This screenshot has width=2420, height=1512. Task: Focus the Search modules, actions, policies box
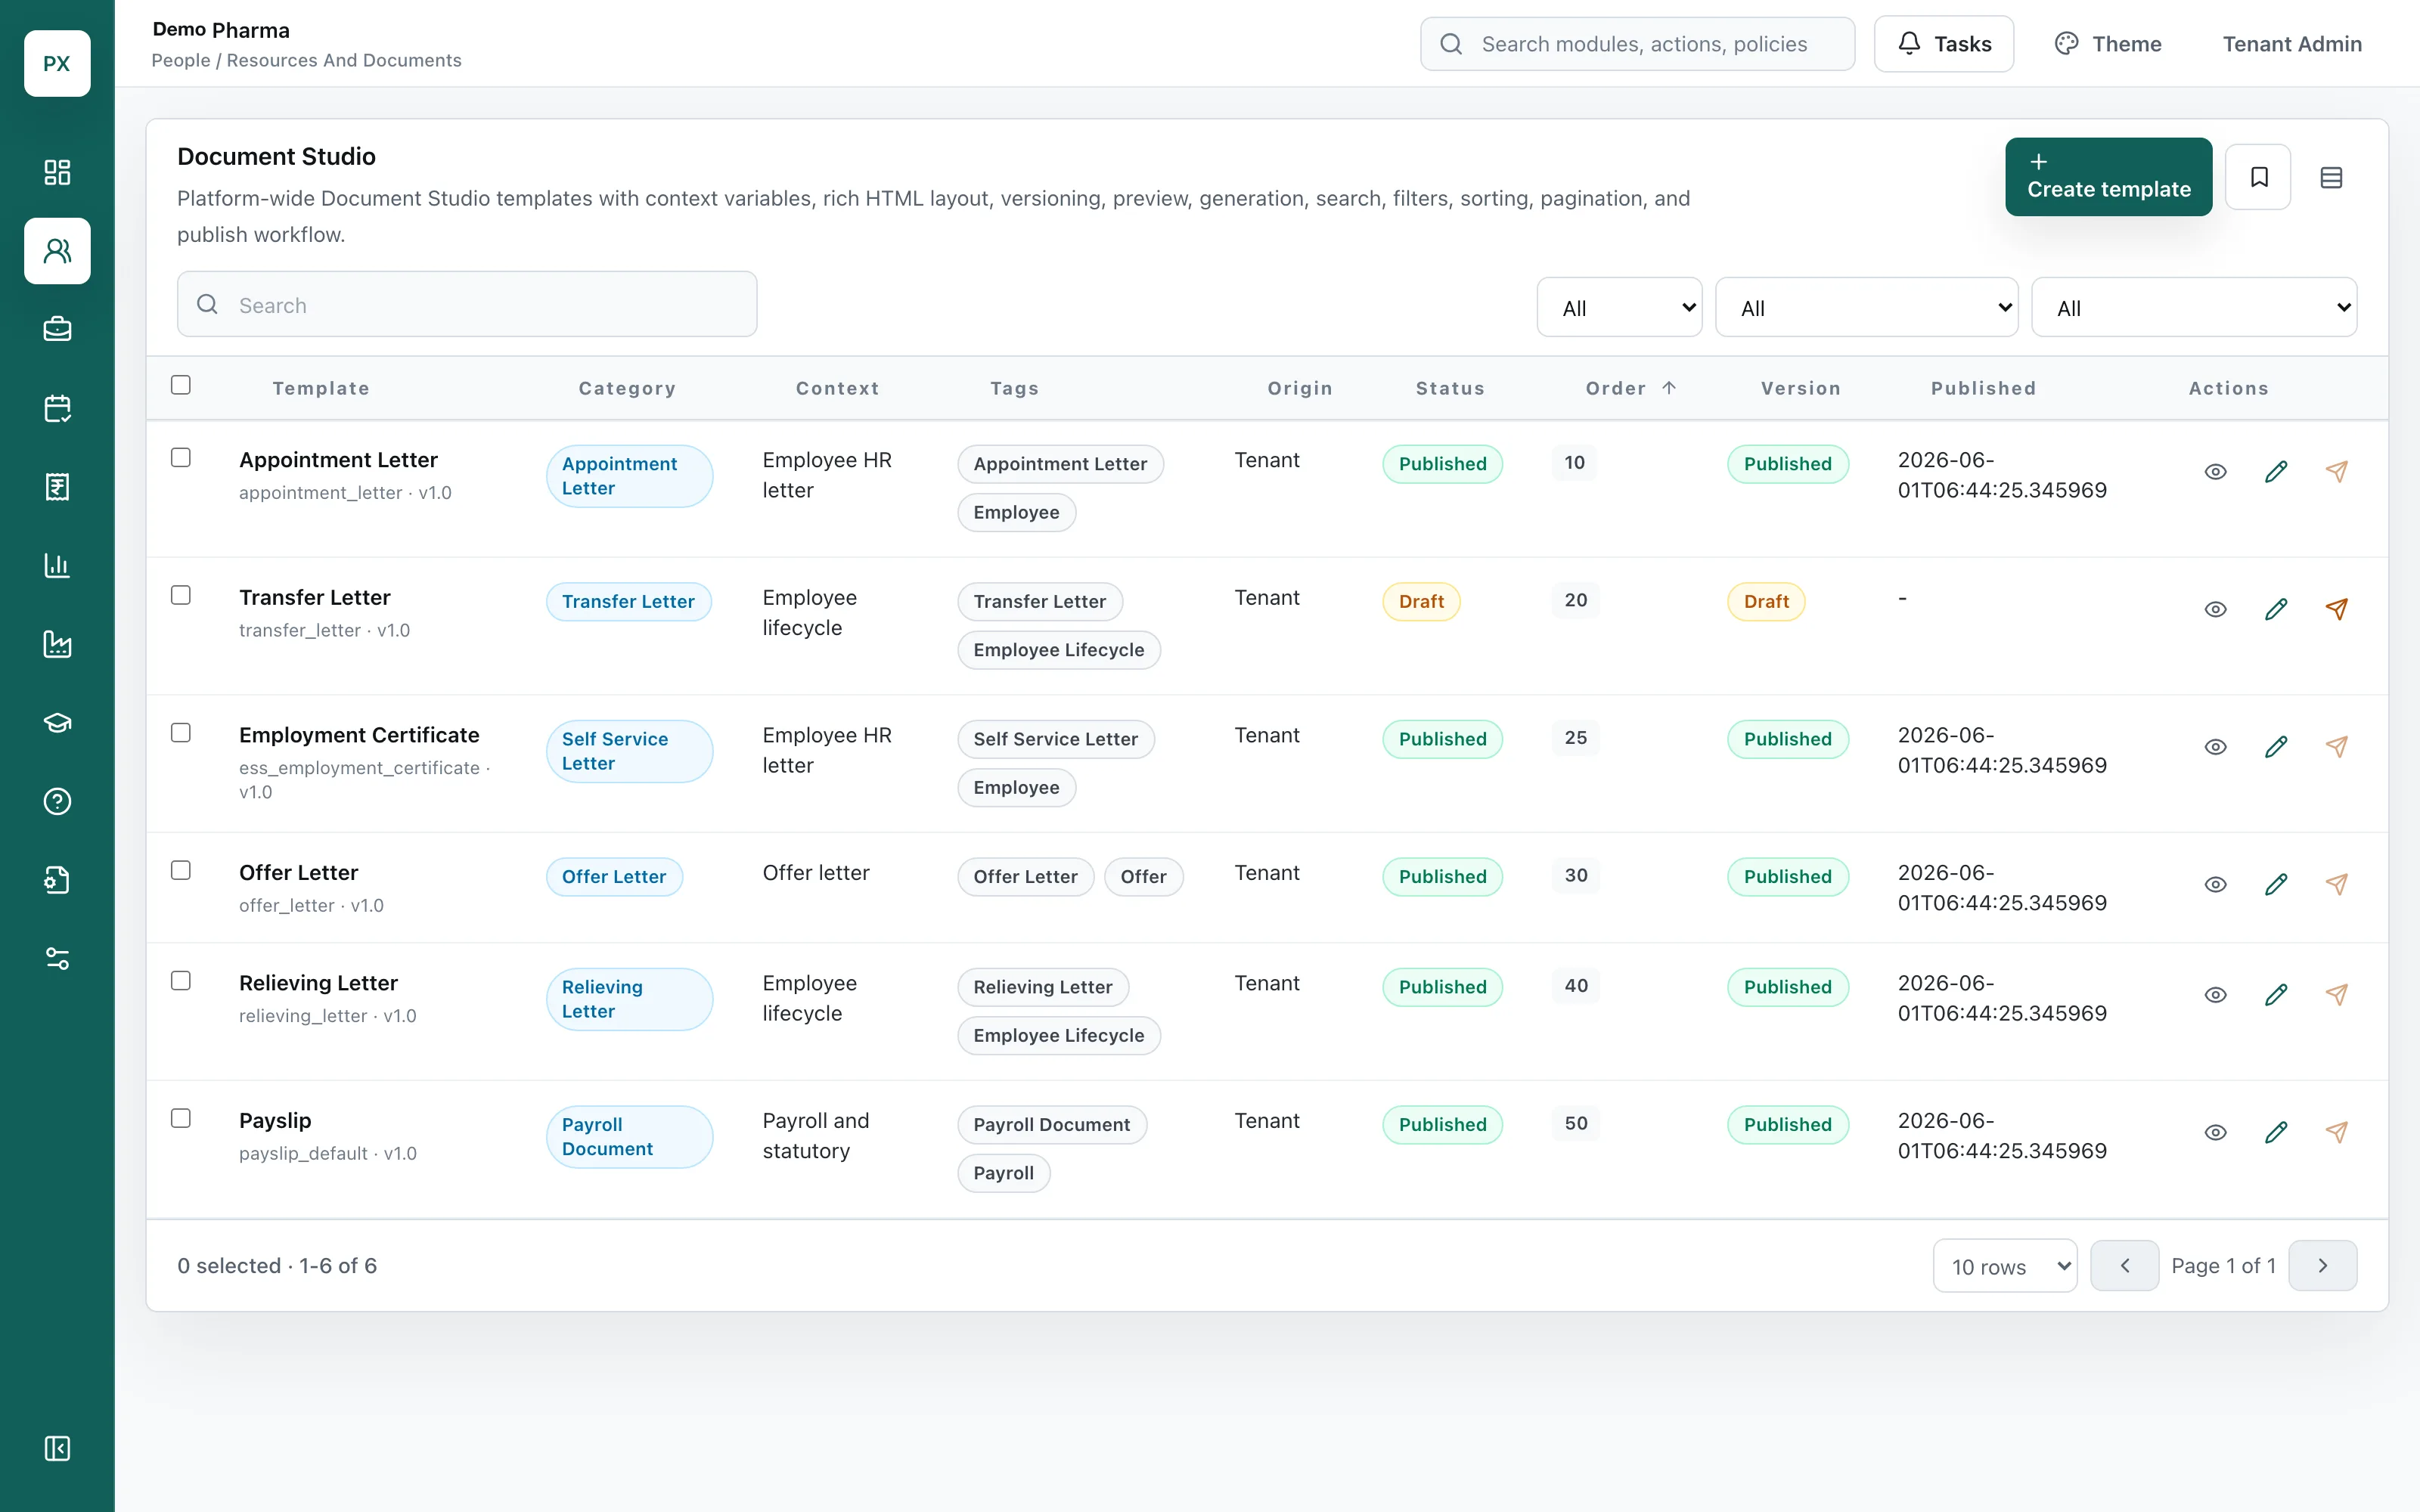point(1637,44)
